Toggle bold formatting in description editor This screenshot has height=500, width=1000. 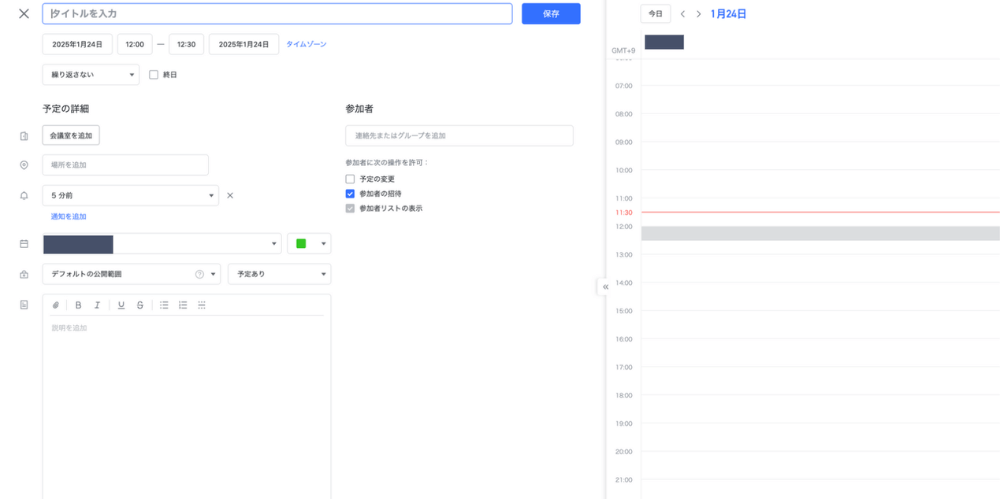click(x=78, y=305)
